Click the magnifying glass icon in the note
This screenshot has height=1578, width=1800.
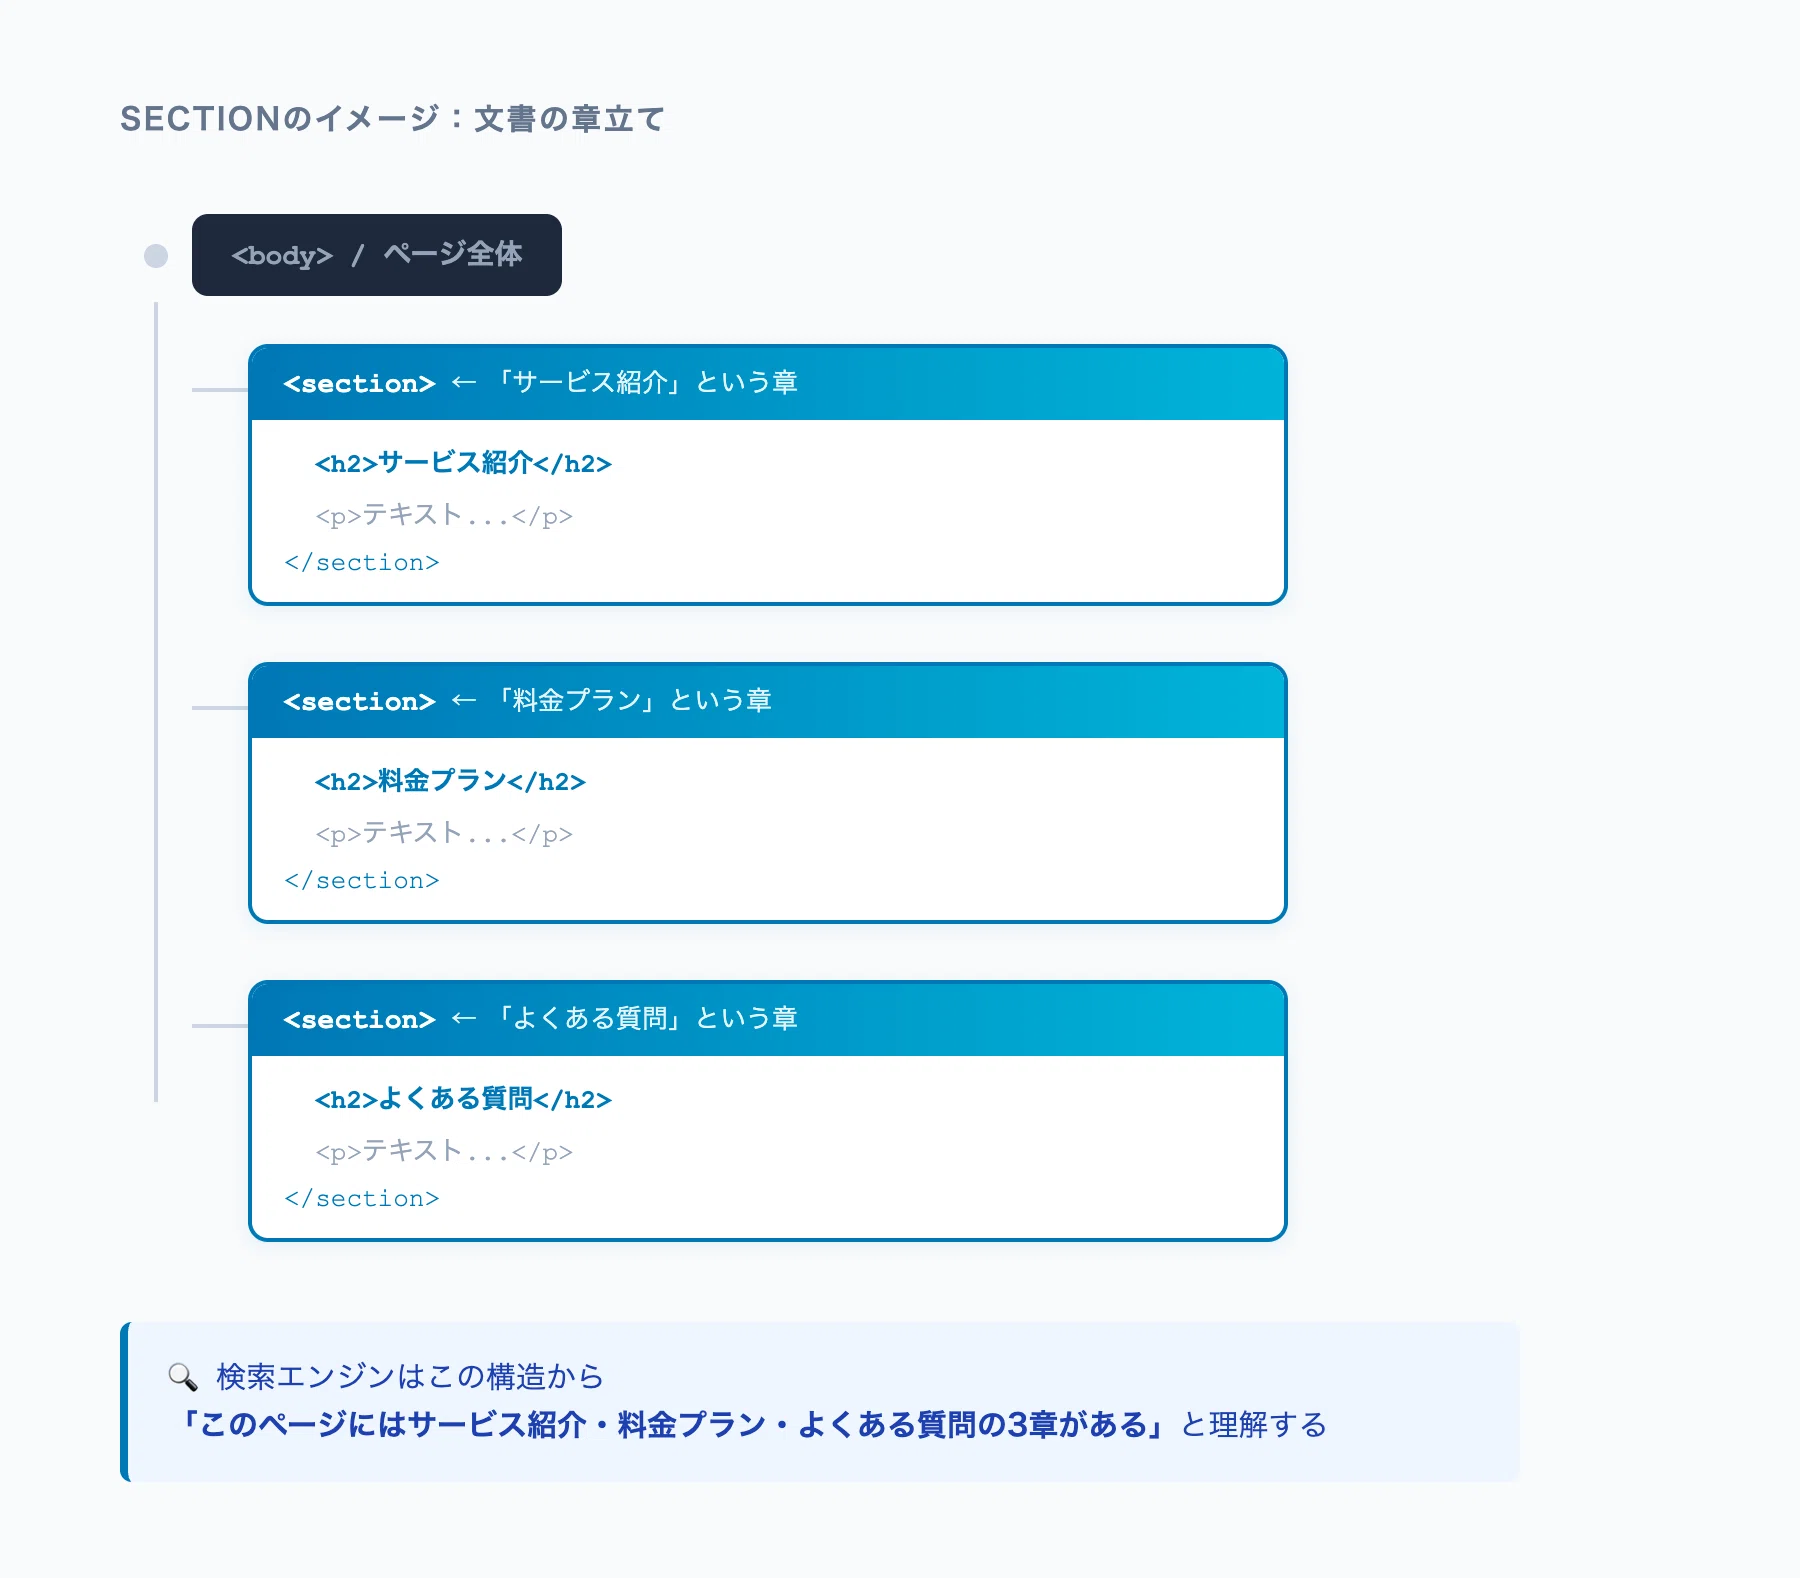tap(183, 1377)
